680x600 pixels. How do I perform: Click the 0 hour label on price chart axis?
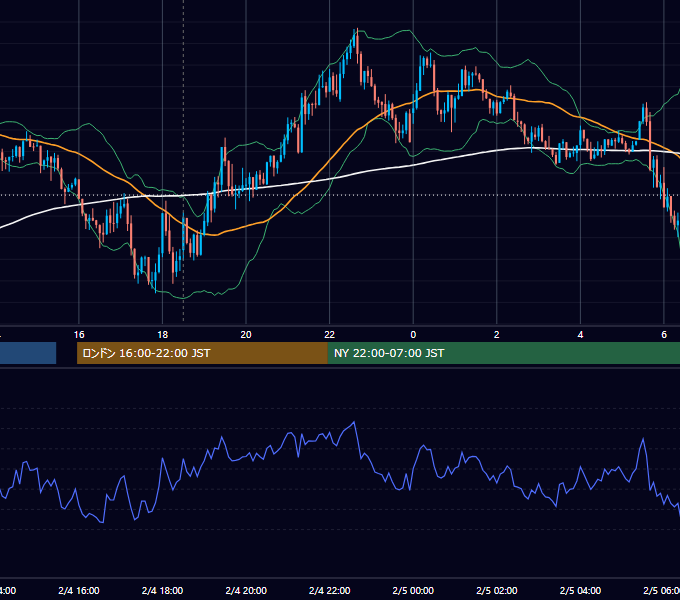click(413, 335)
